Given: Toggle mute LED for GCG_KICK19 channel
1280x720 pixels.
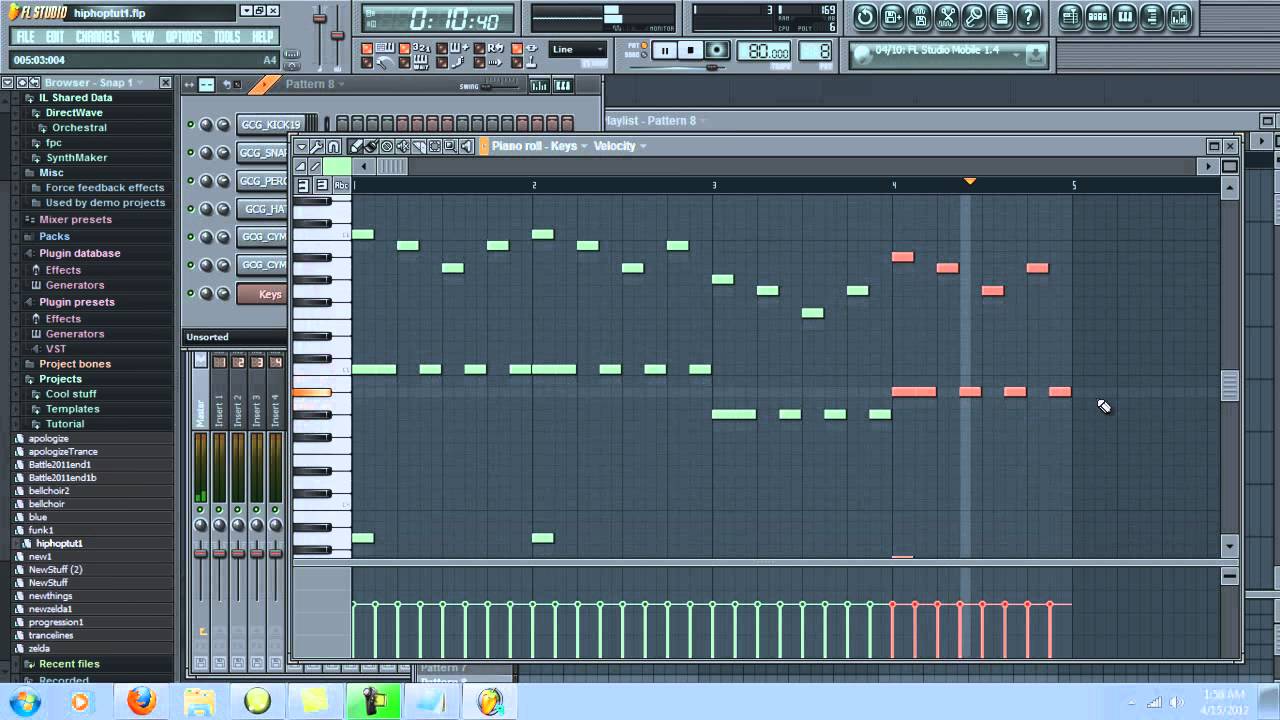Looking at the screenshot, I should pyautogui.click(x=190, y=125).
